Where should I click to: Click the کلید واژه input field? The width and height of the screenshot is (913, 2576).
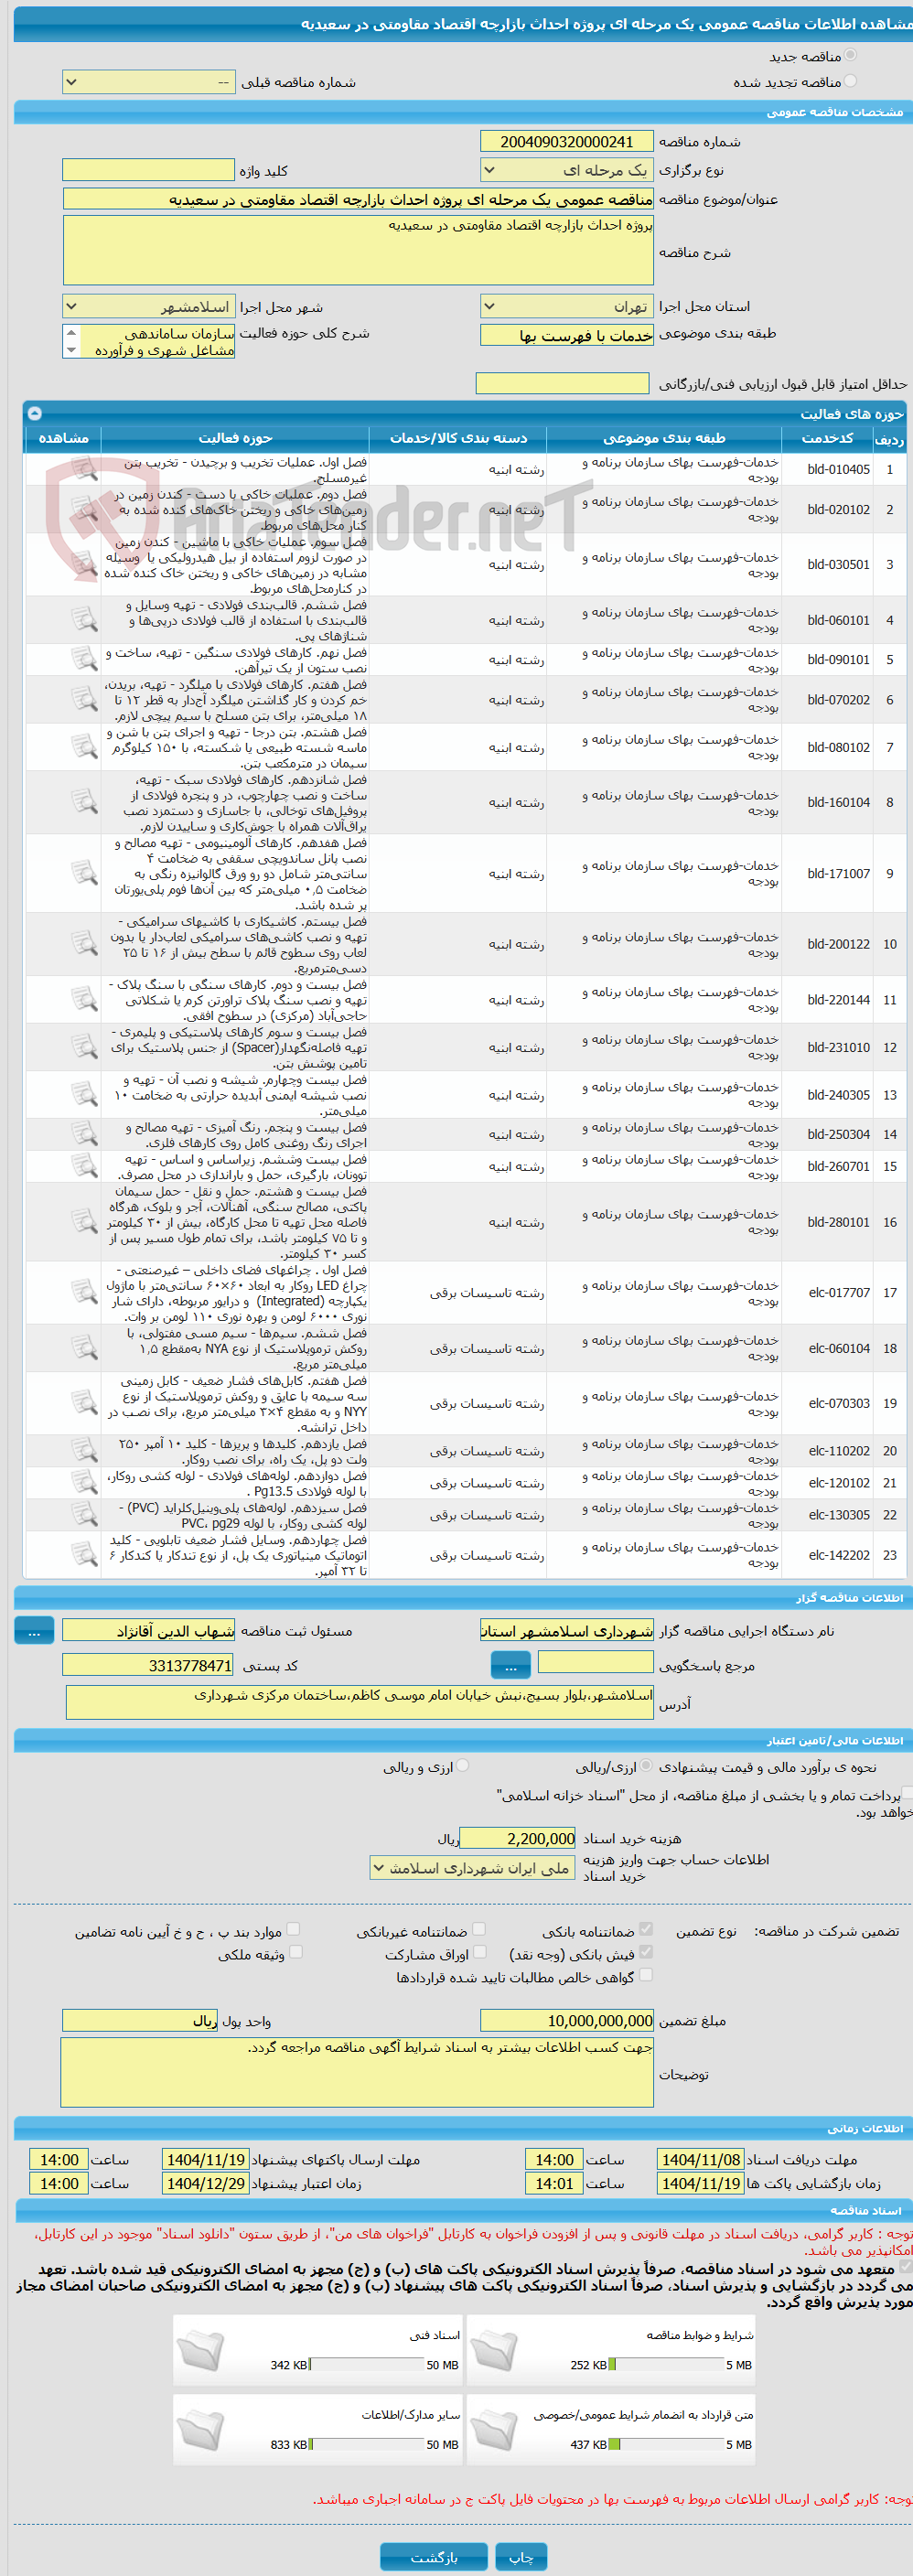click(x=149, y=170)
